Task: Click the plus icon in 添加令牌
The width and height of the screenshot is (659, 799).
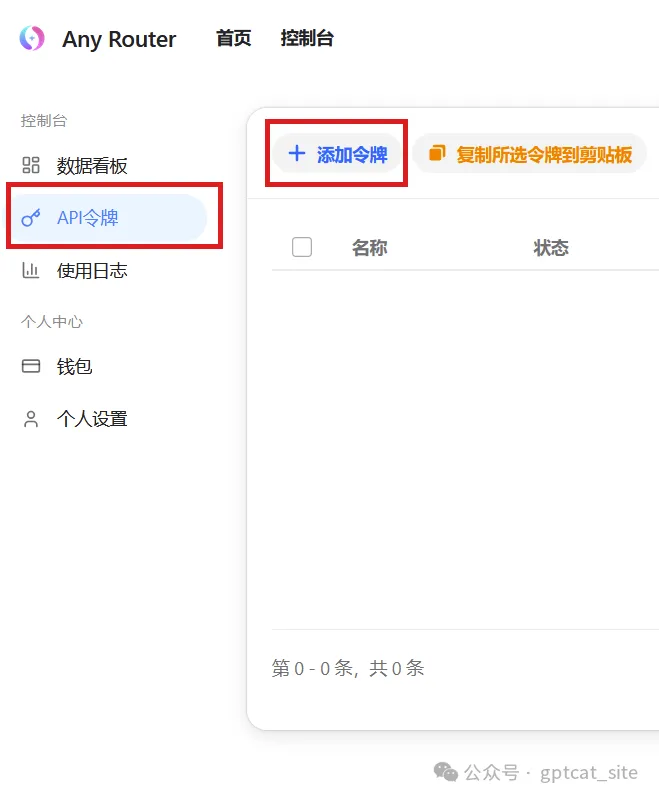Action: click(x=297, y=153)
